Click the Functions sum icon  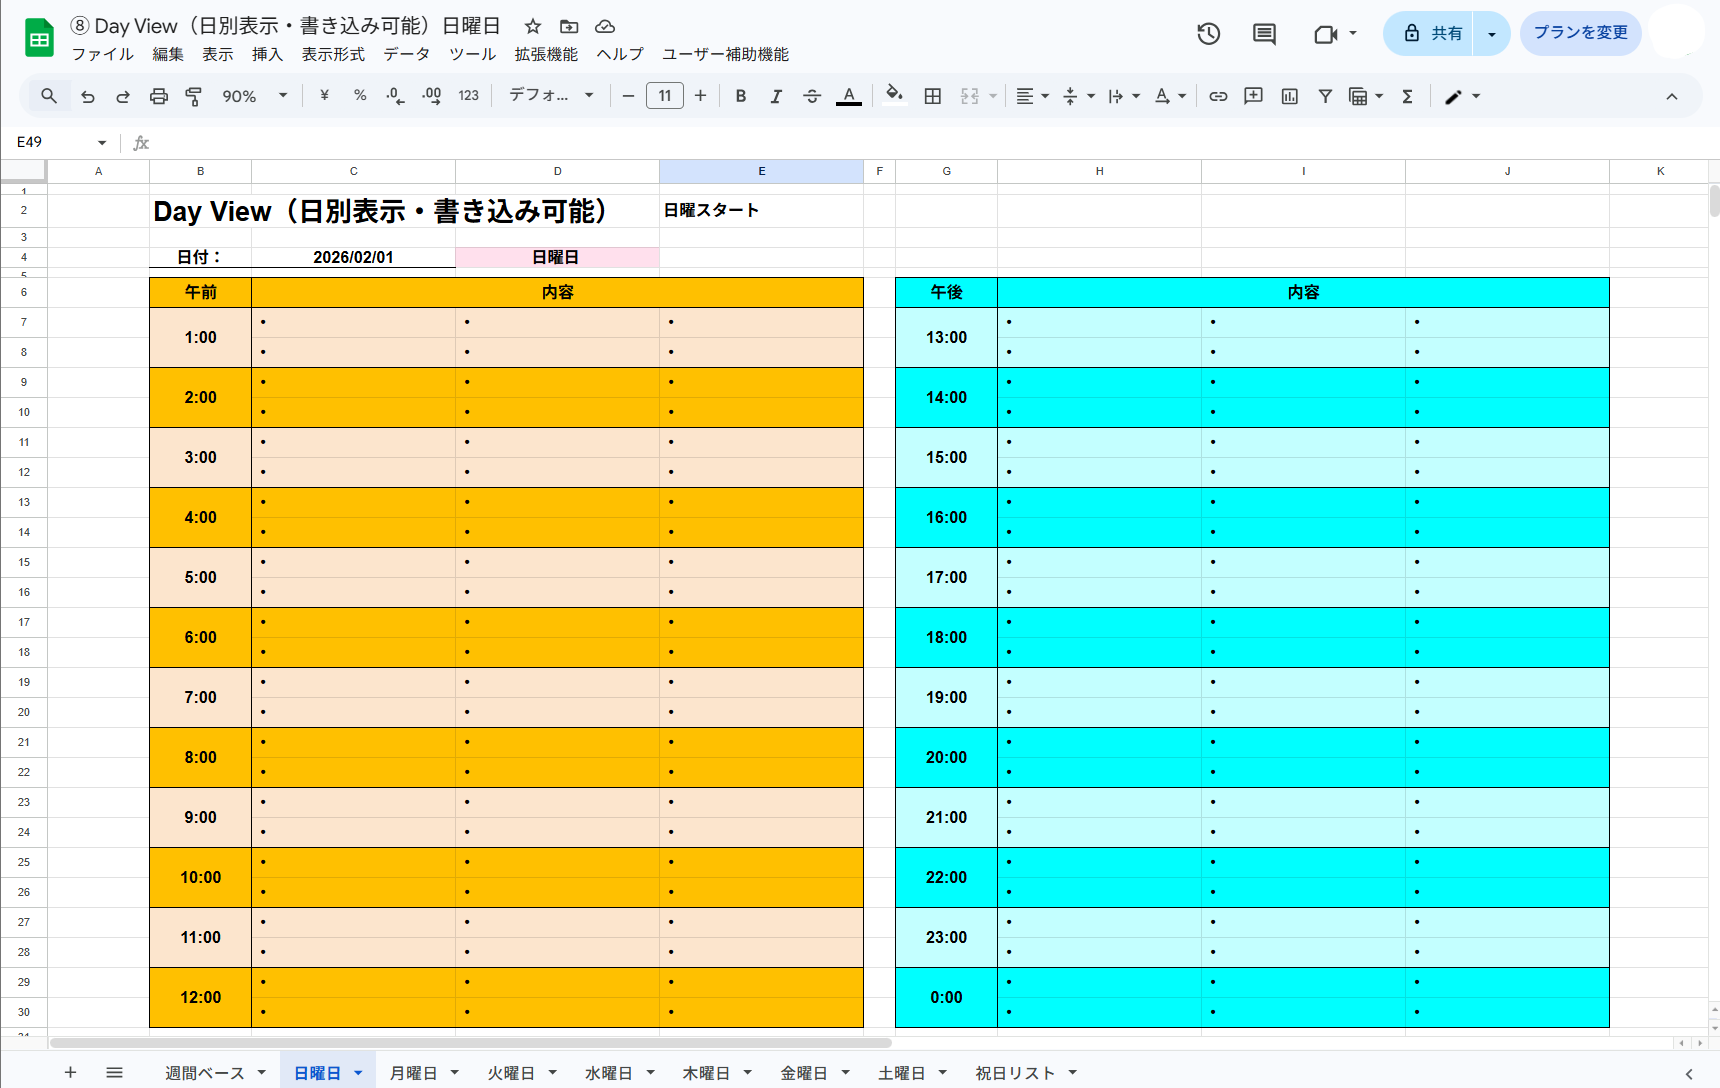[x=1408, y=96]
